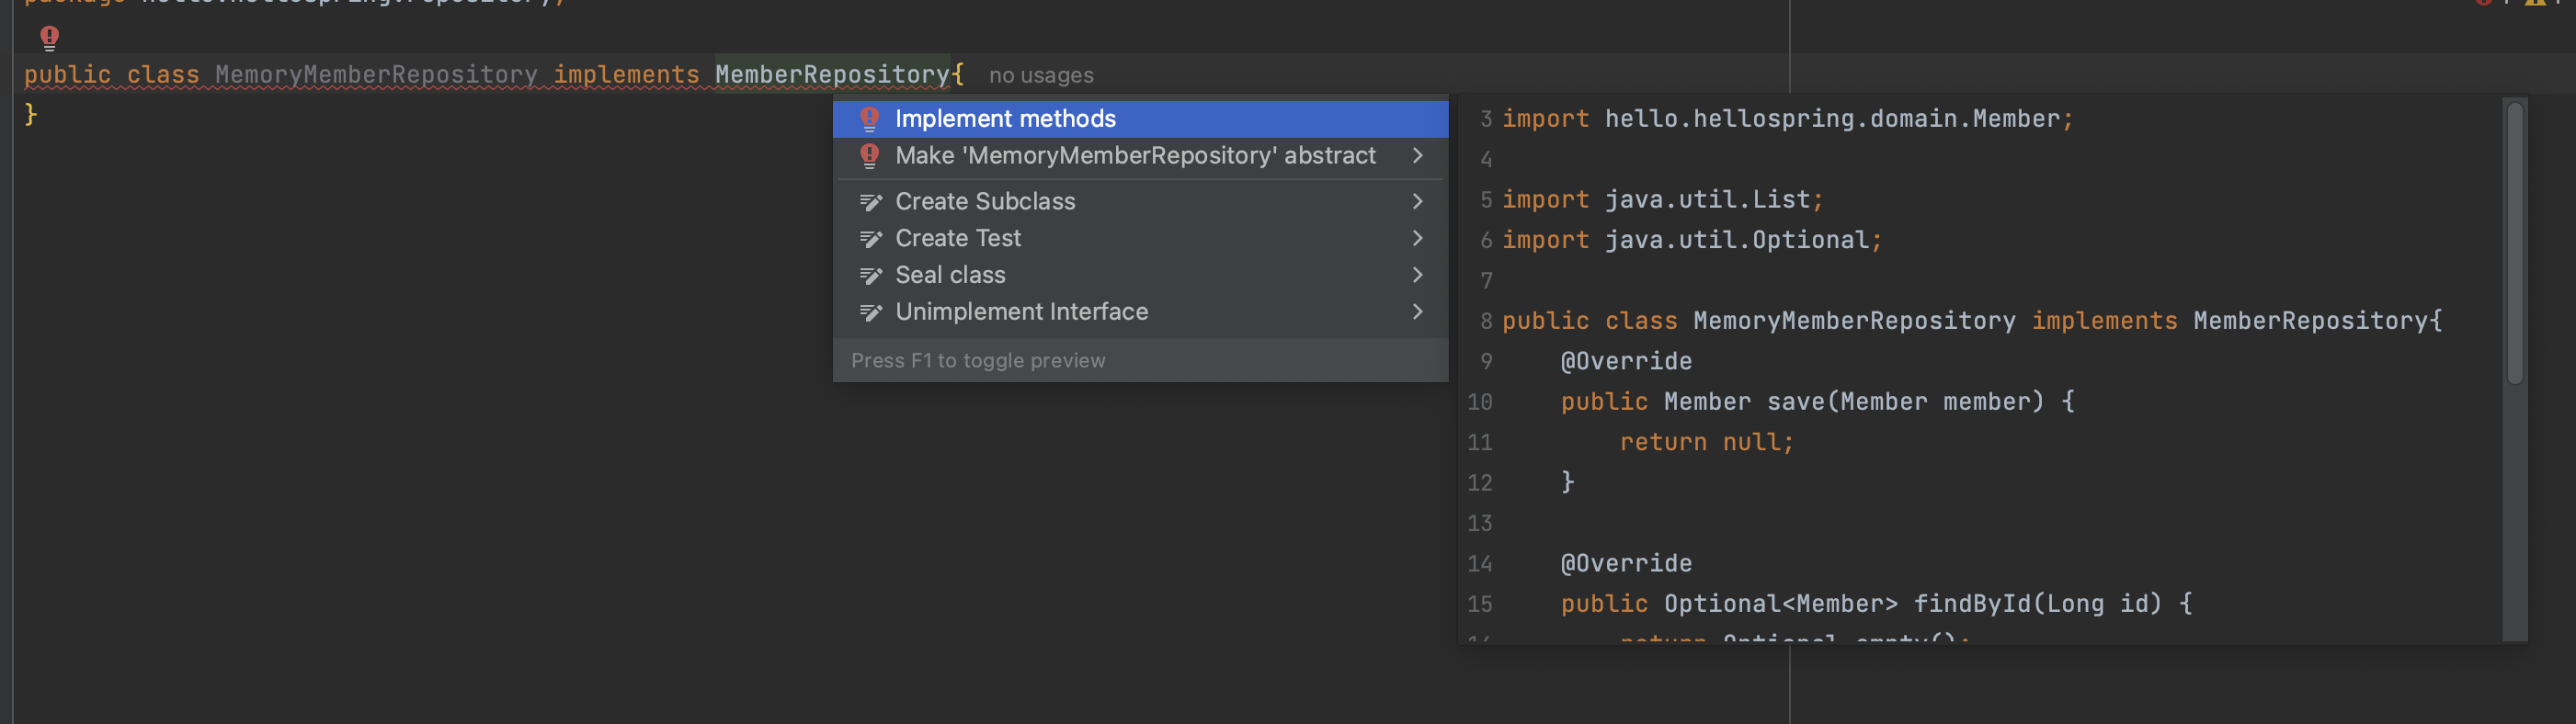Expand the Unimplement Interface submenu arrow
This screenshot has width=2576, height=724.
[1417, 313]
